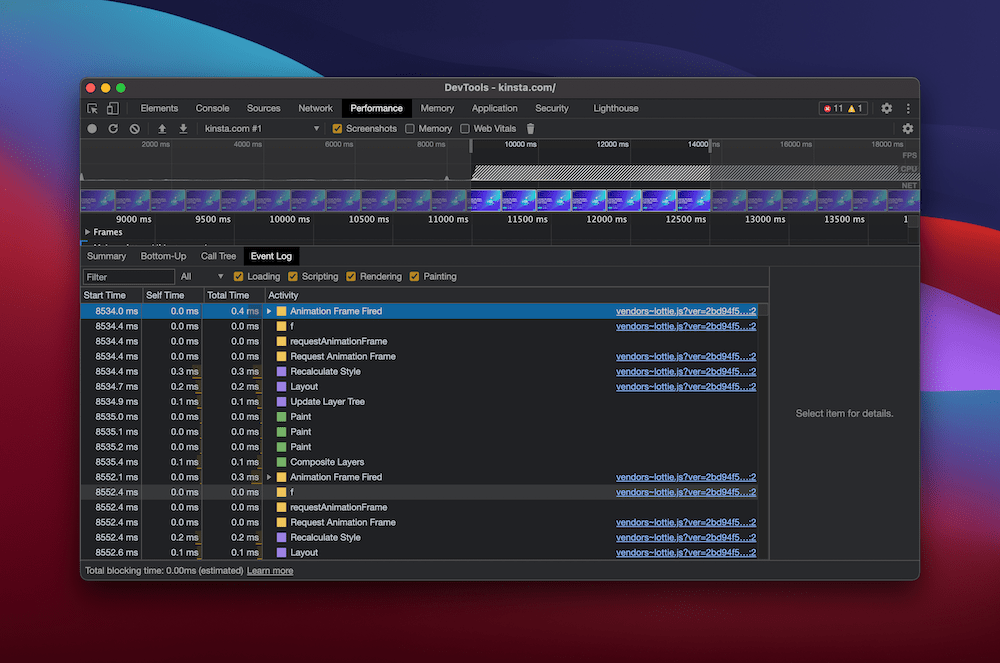
Task: Click the collect garbage trash icon
Action: coord(531,129)
